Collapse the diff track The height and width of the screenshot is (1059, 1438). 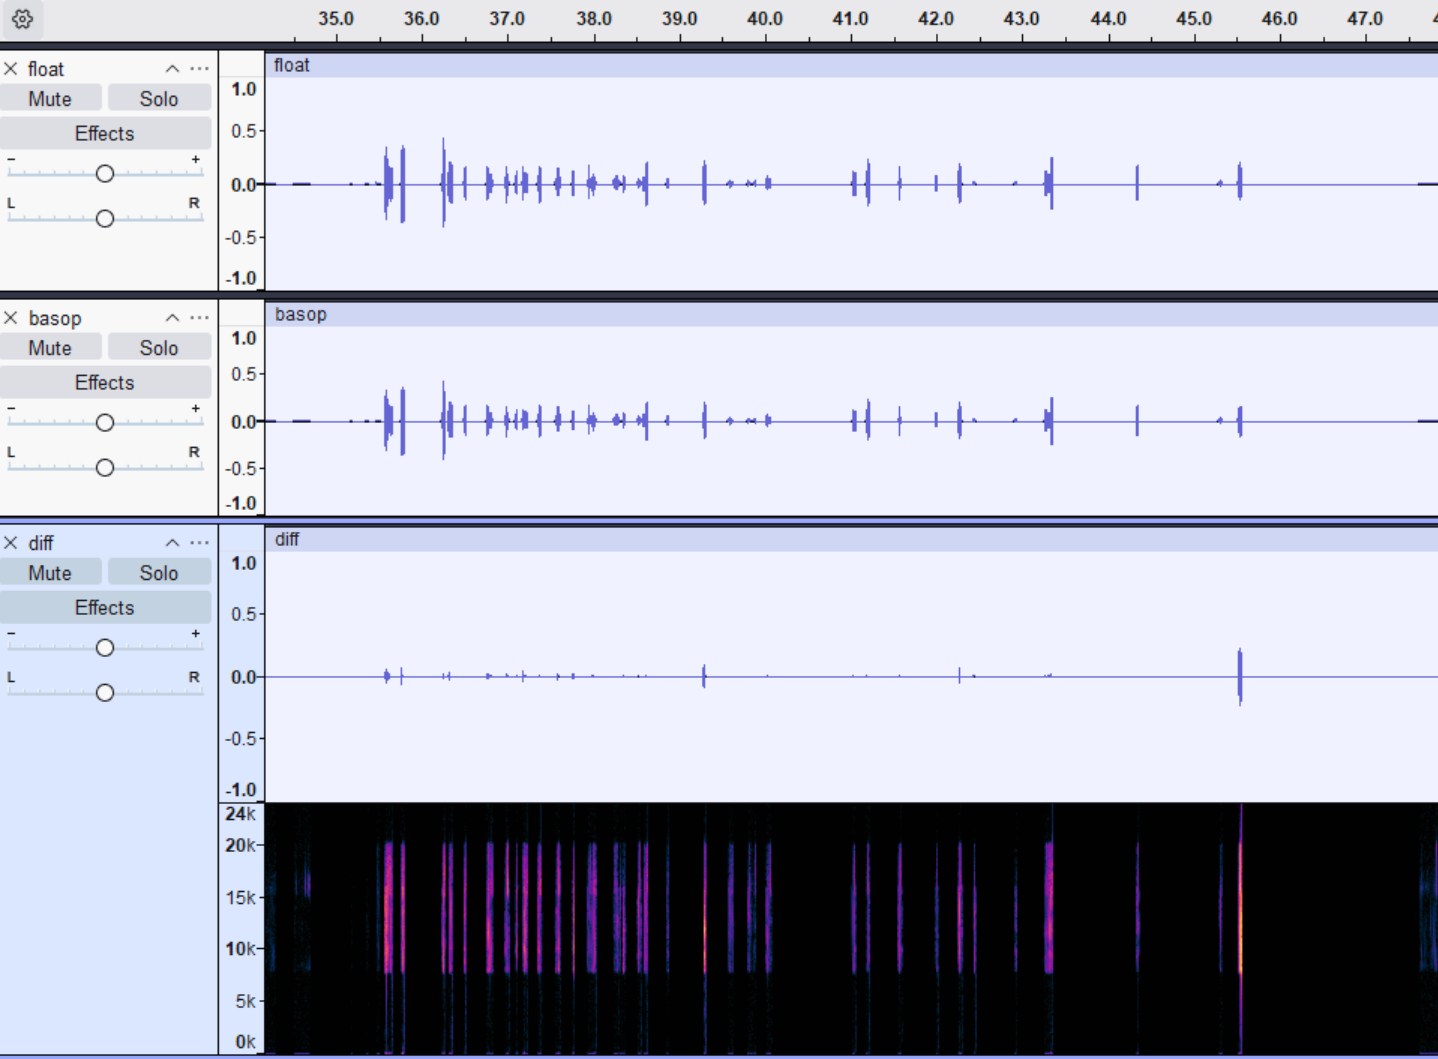(172, 543)
